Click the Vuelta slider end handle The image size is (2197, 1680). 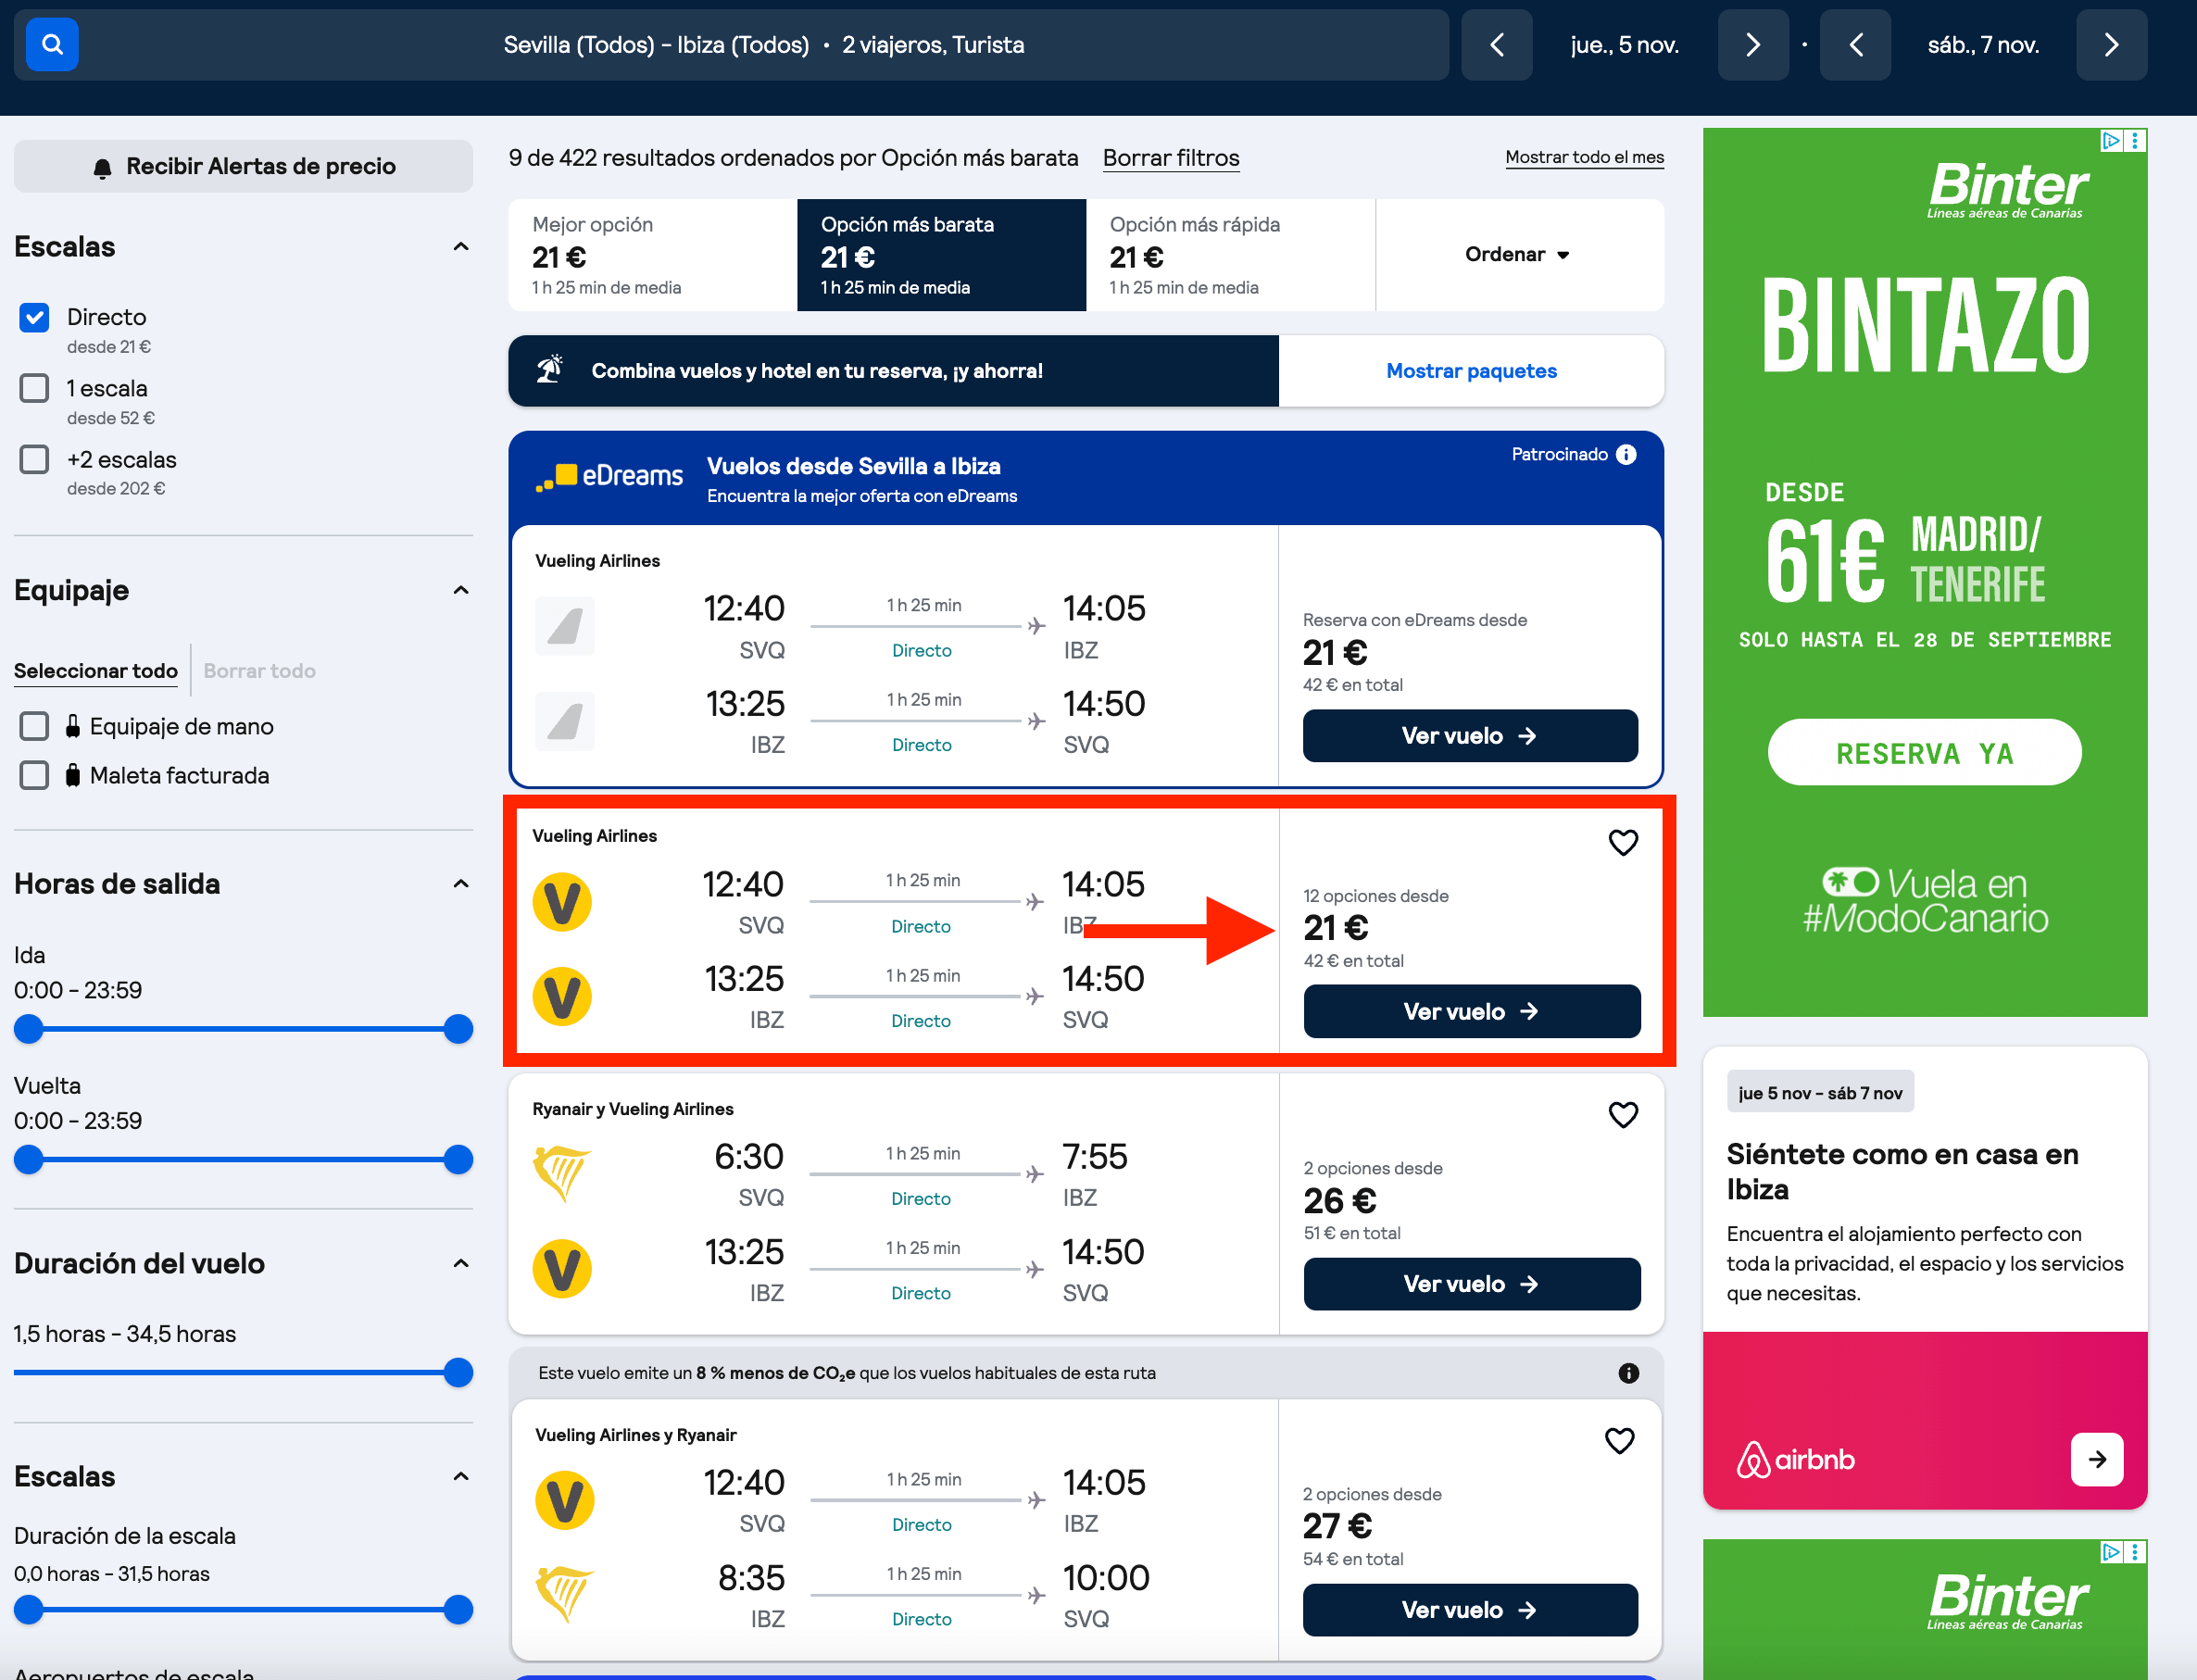[458, 1160]
